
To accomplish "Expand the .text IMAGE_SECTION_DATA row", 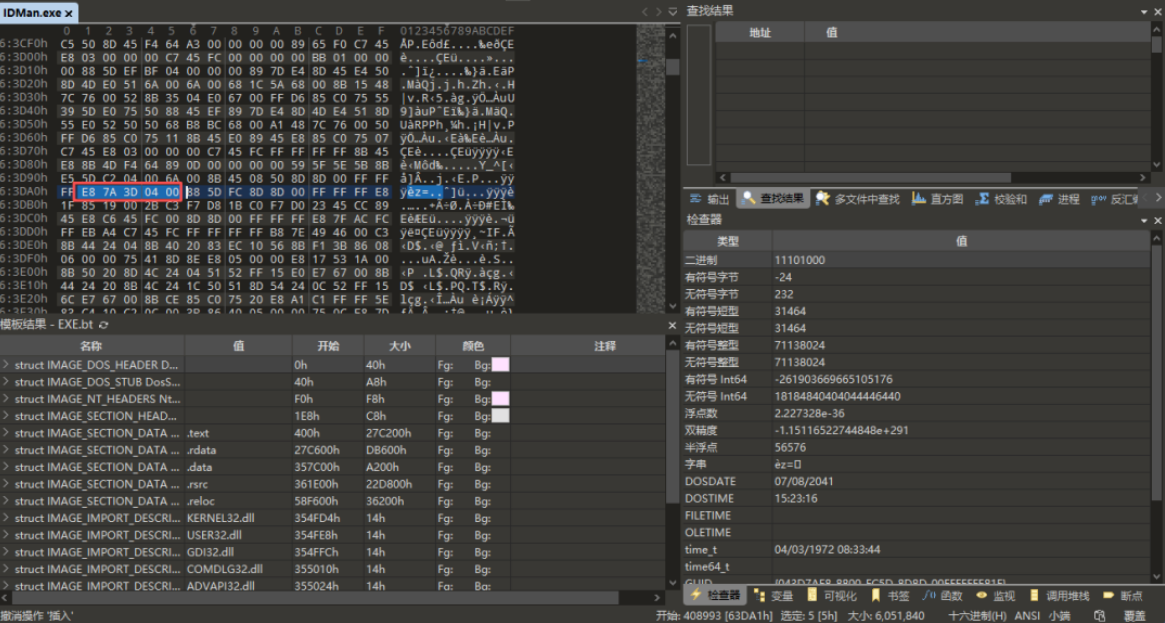I will click(6, 433).
